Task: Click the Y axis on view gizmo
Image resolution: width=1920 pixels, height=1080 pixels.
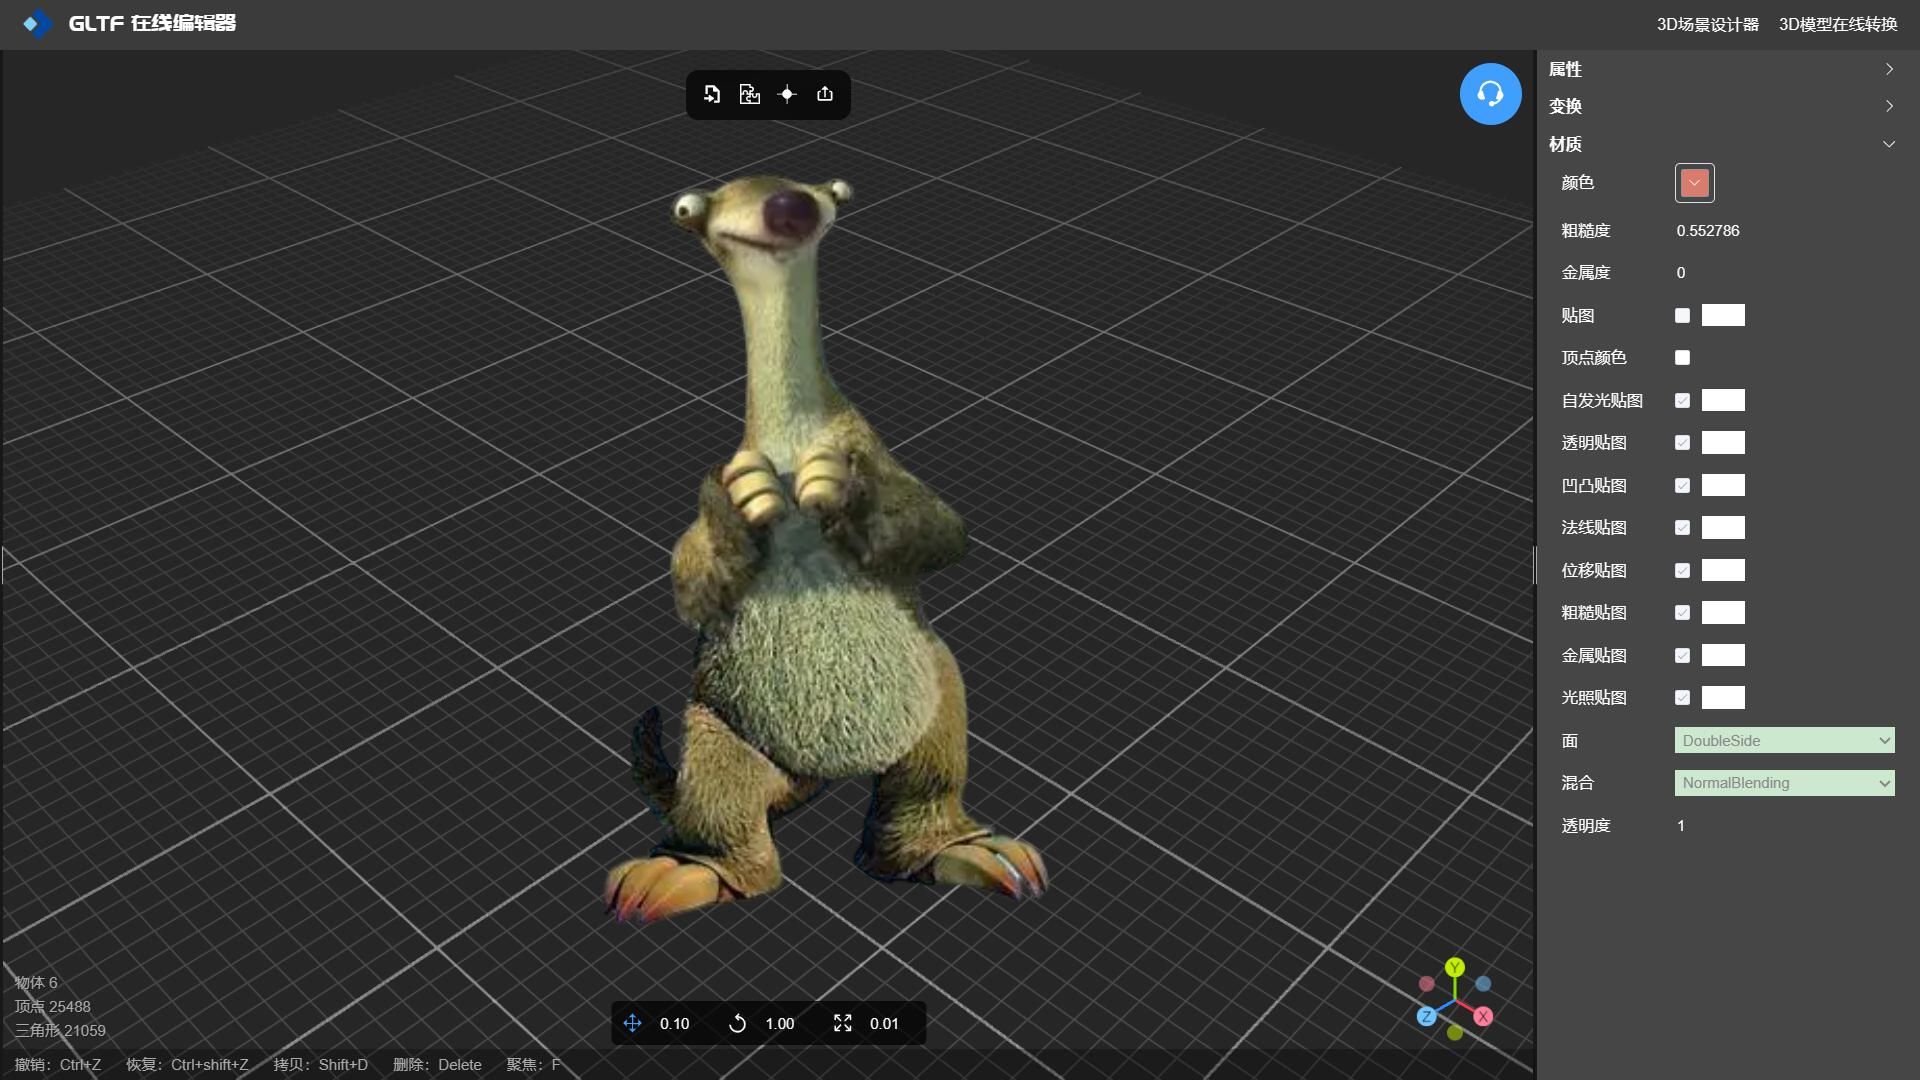Action: point(1455,967)
